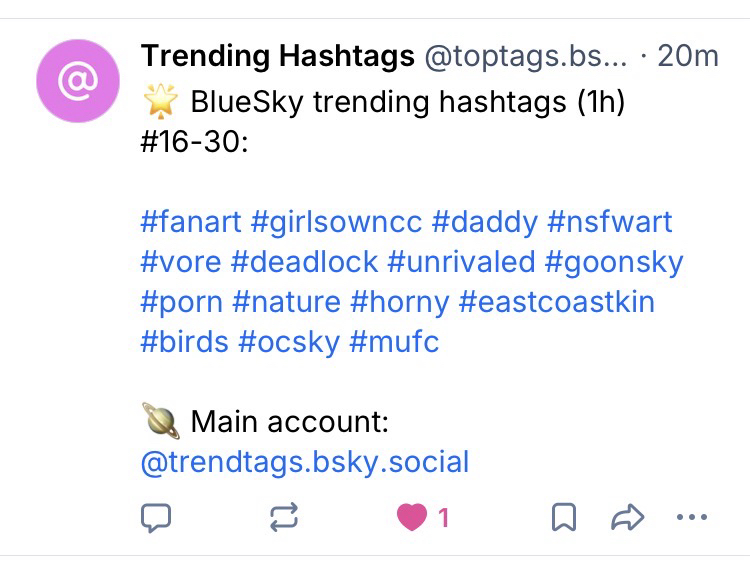Open the Trending Hashtags profile avatar
The image size is (750, 563).
(x=76, y=83)
